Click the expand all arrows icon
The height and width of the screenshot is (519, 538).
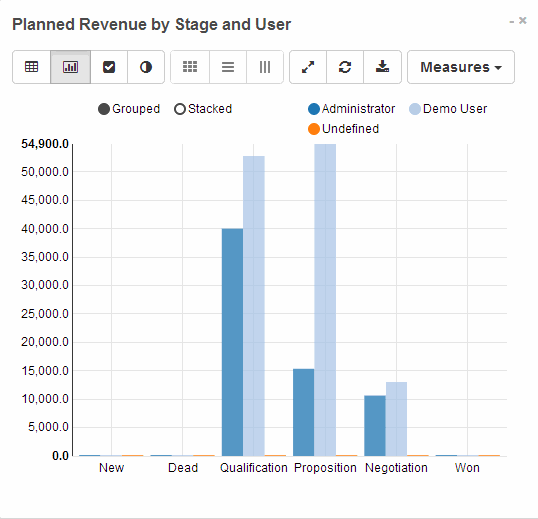point(308,67)
